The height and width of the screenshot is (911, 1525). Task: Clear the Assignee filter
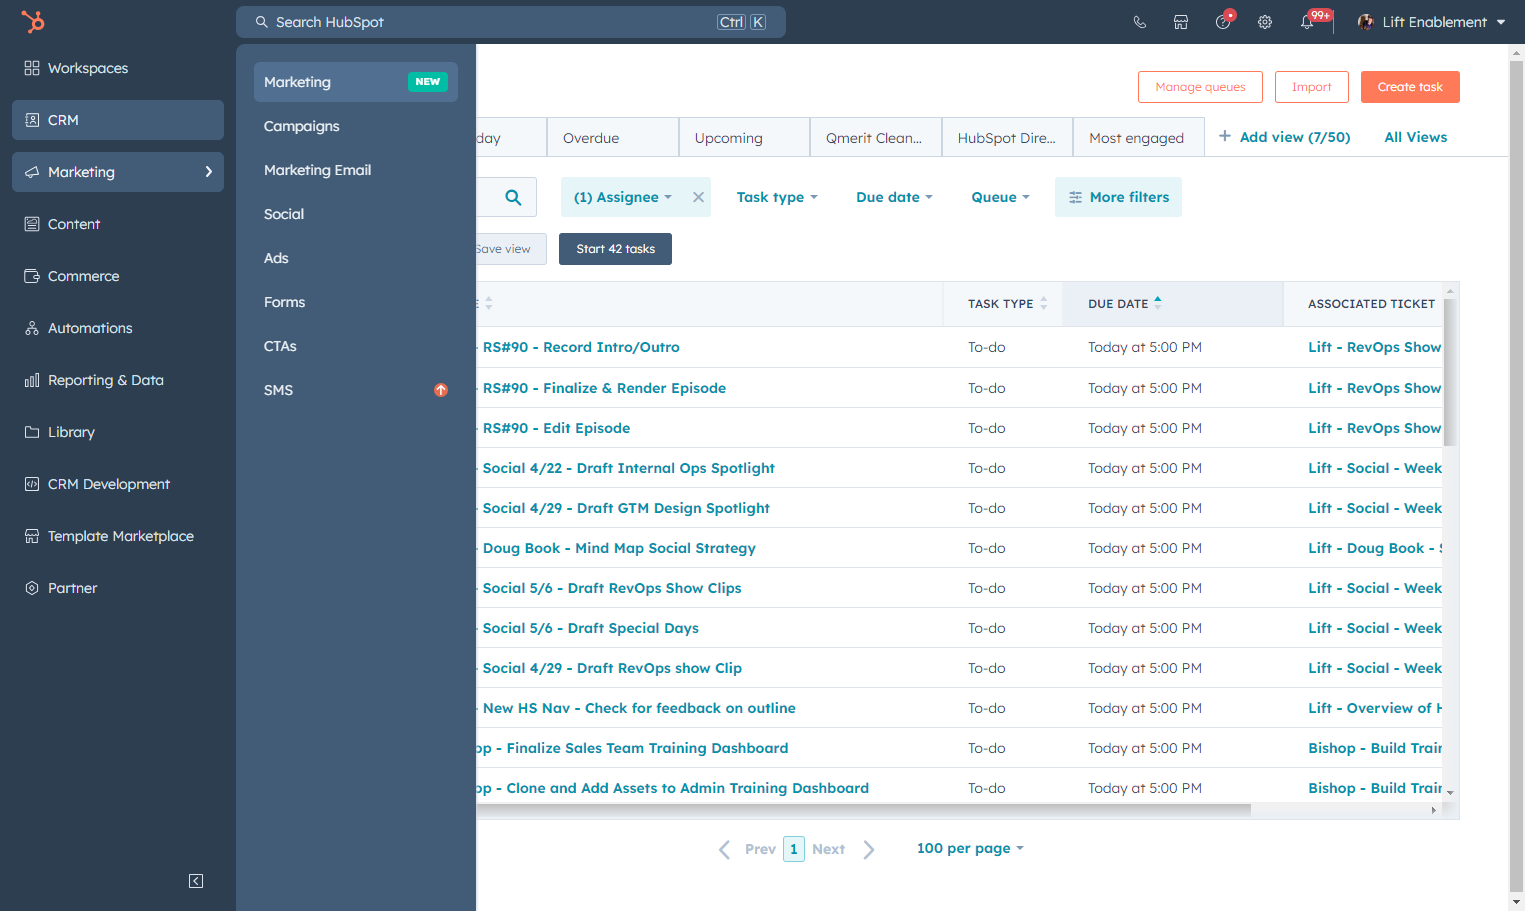click(699, 197)
